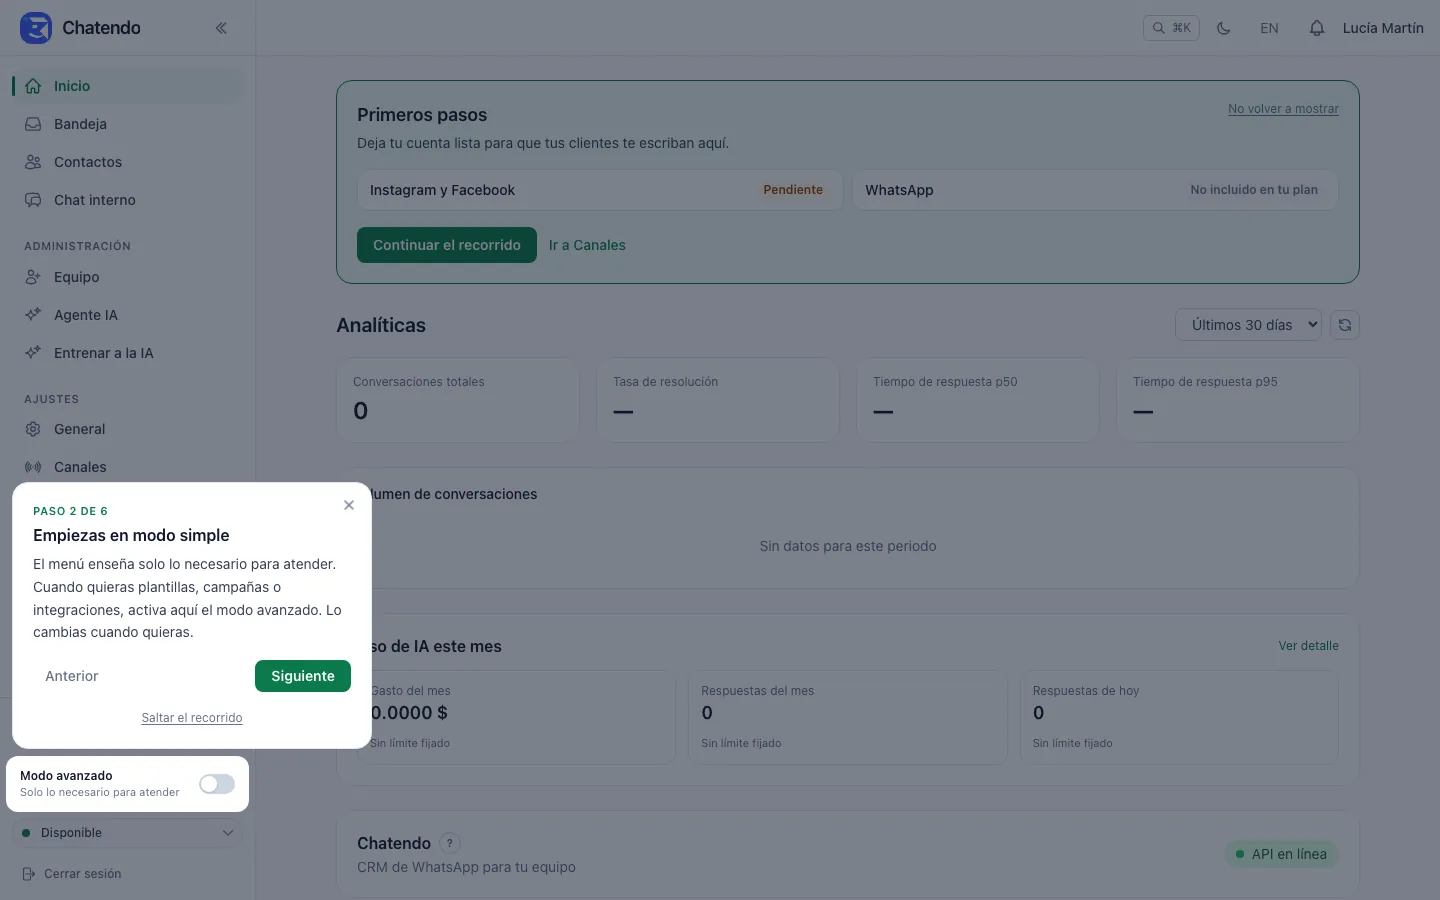This screenshot has height=900, width=1440.
Task: Click the Agente IA sparkle icon
Action: coord(33,315)
